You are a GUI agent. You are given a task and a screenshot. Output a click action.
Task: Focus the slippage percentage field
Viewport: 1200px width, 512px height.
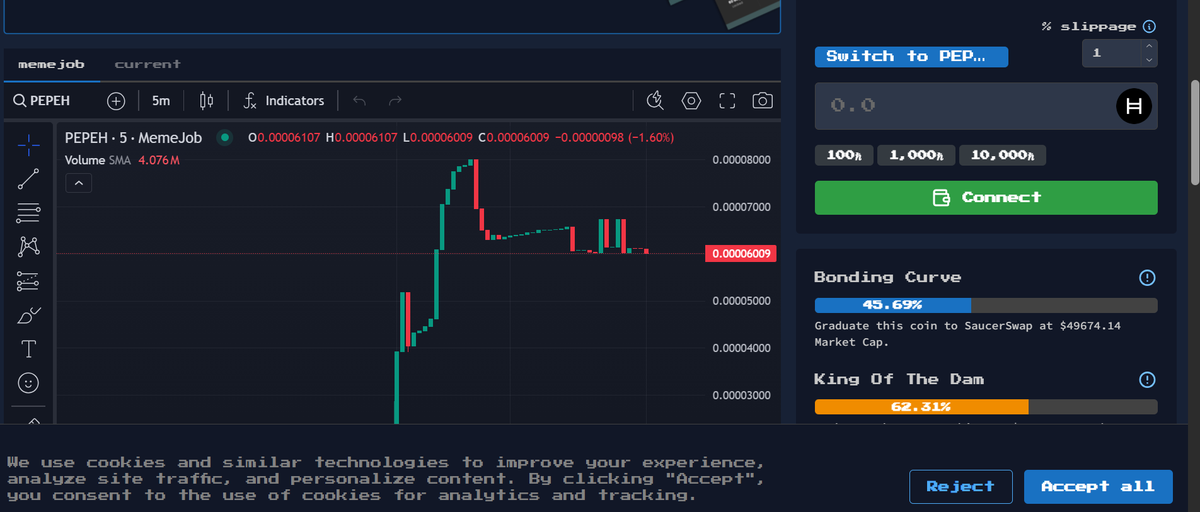[1111, 53]
